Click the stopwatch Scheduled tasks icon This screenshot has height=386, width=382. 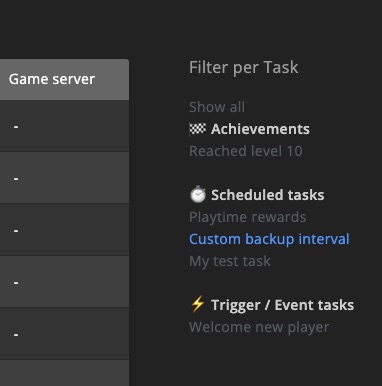tap(198, 194)
